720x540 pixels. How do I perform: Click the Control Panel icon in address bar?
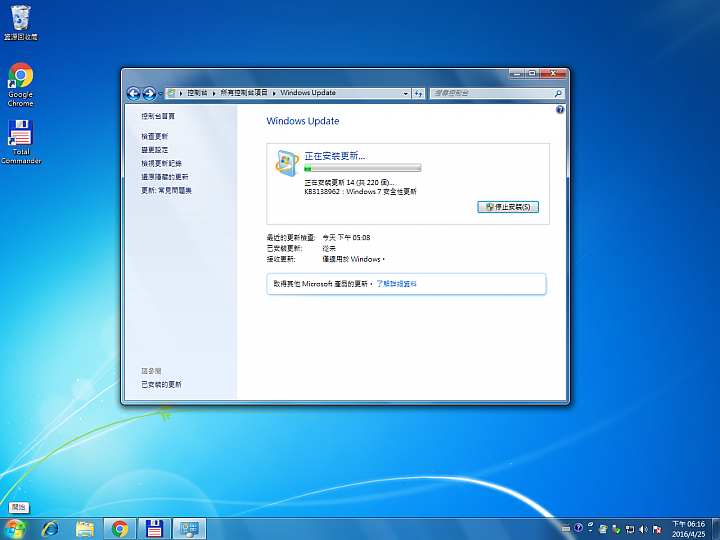coord(171,93)
